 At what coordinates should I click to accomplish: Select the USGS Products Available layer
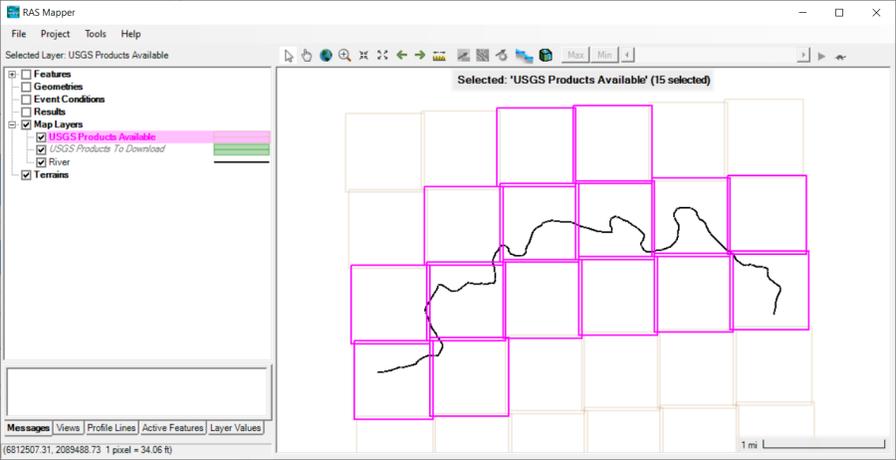102,137
